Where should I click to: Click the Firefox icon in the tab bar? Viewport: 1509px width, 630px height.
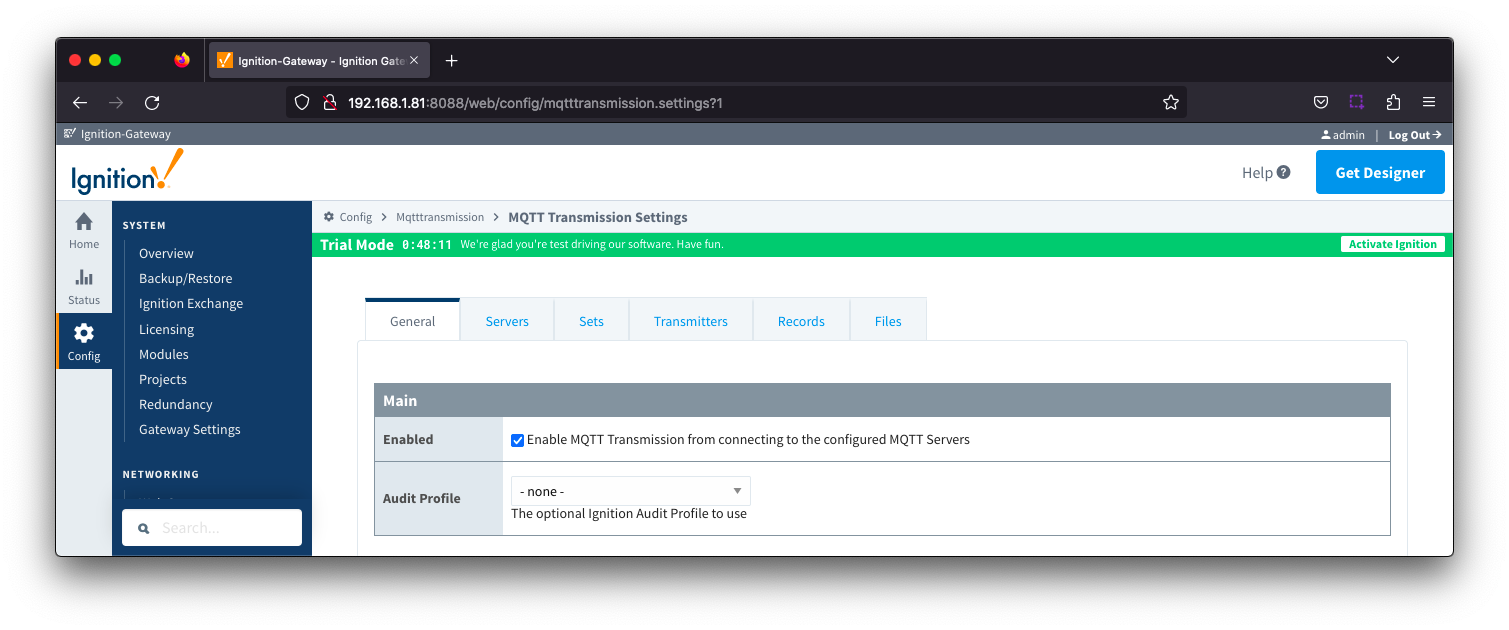[x=181, y=60]
